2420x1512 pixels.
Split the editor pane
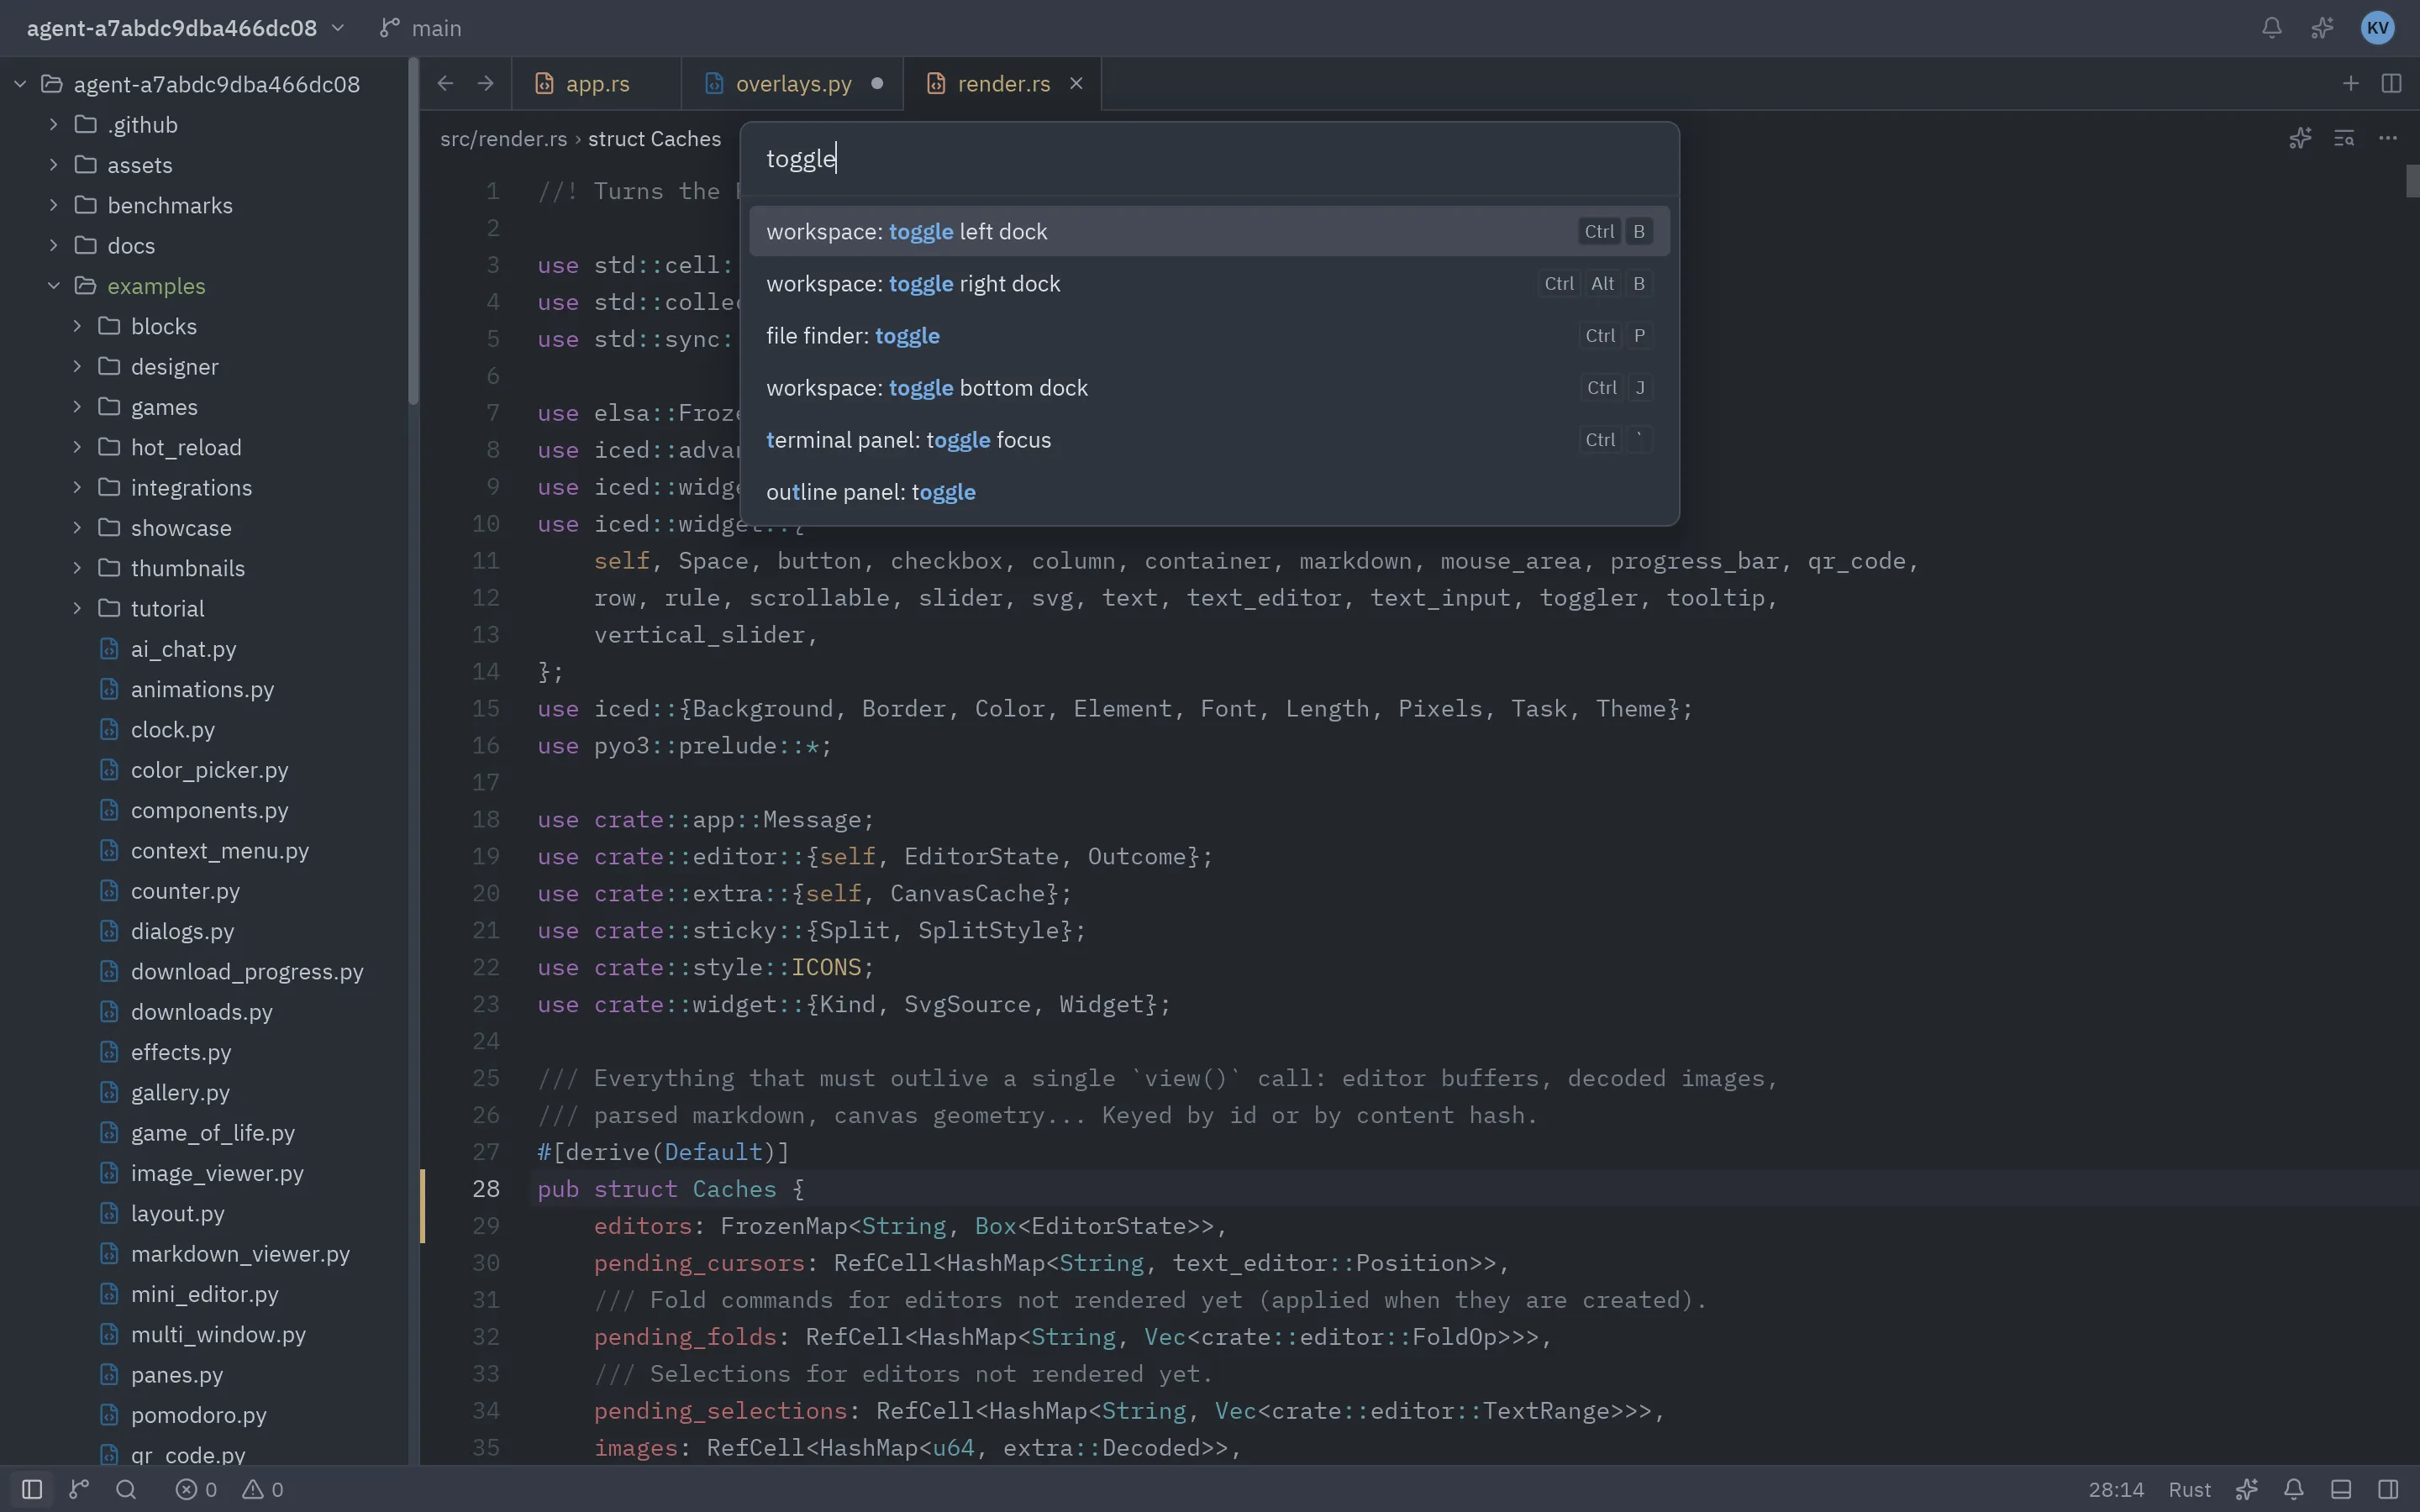(2391, 83)
